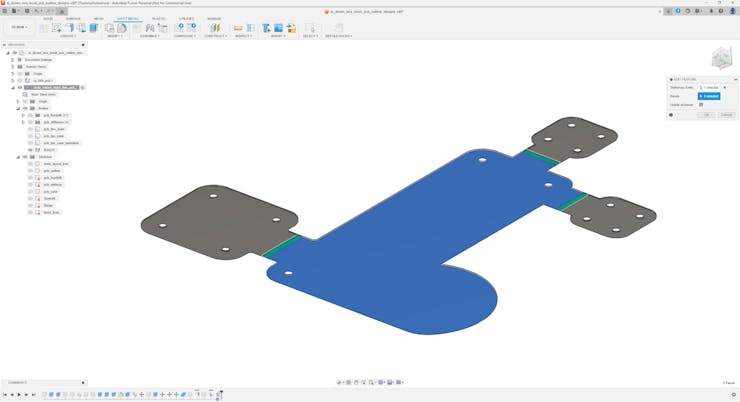Click OK in the Edit Feature dialog
Viewport: 740px width, 402px height.
pyautogui.click(x=706, y=115)
